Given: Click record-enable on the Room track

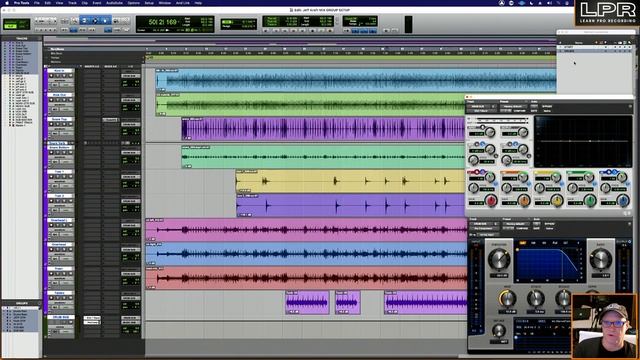Looking at the screenshot, I should pos(51,273).
